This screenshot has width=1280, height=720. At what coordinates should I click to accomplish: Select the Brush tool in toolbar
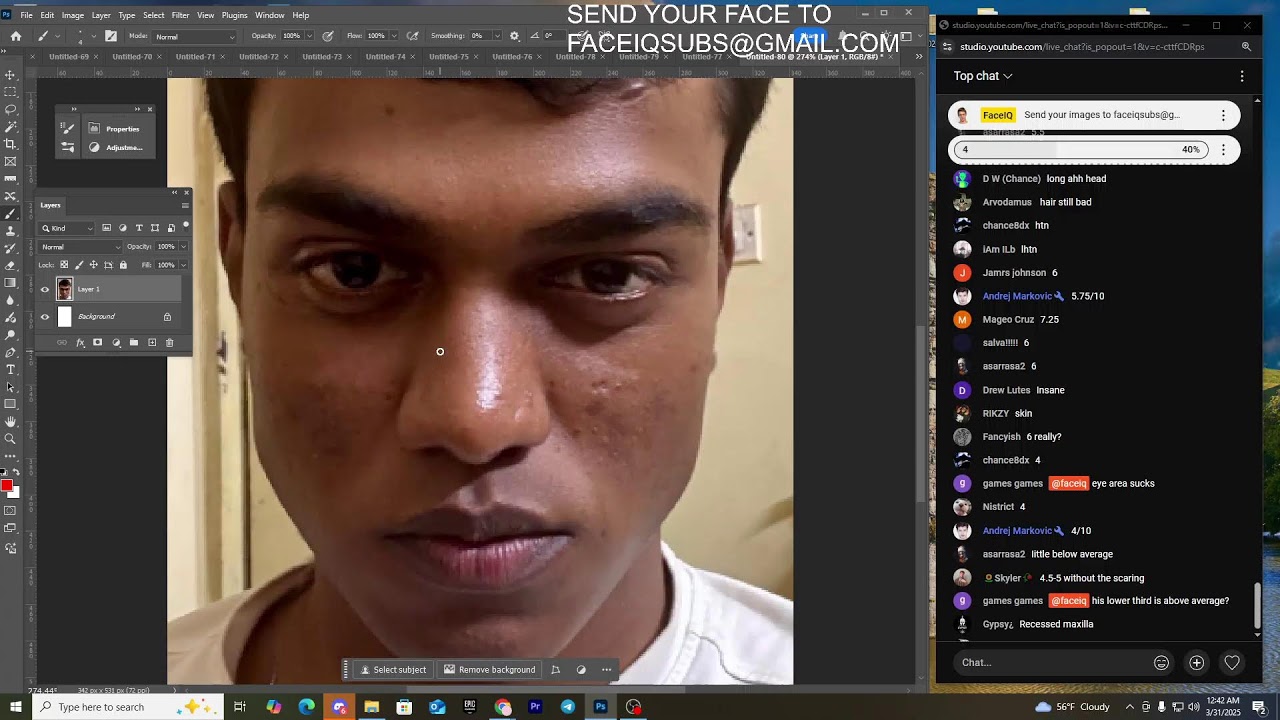pos(10,213)
